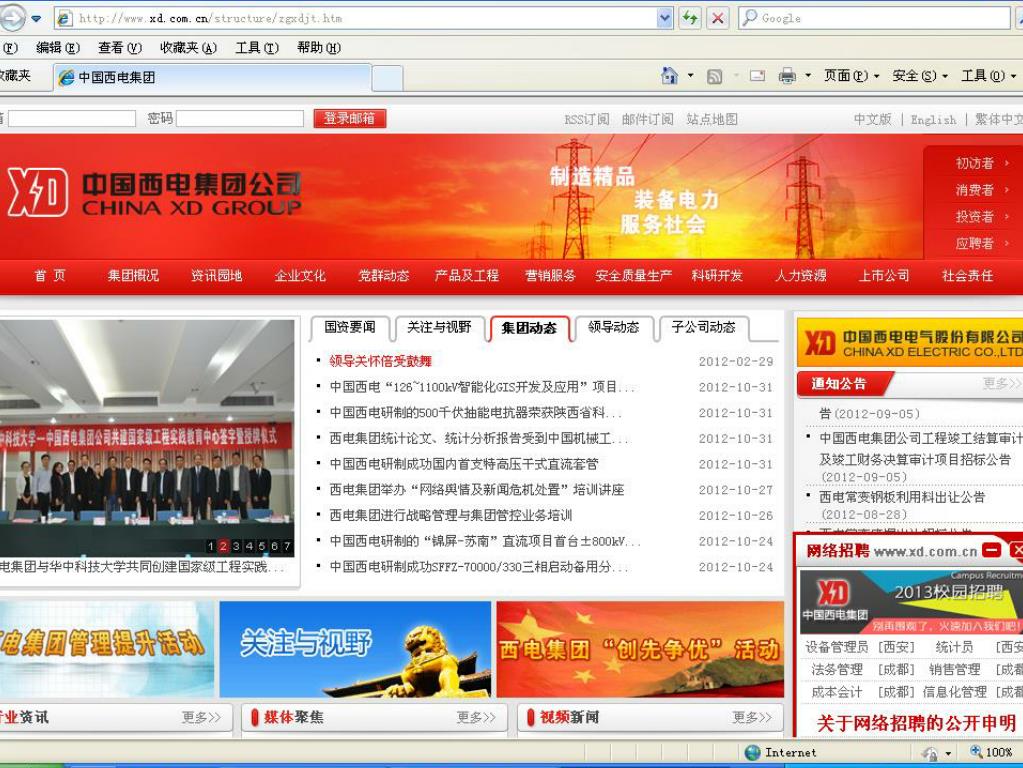1023x768 pixels.
Task: Open the 站点地图 link
Action: point(712,119)
